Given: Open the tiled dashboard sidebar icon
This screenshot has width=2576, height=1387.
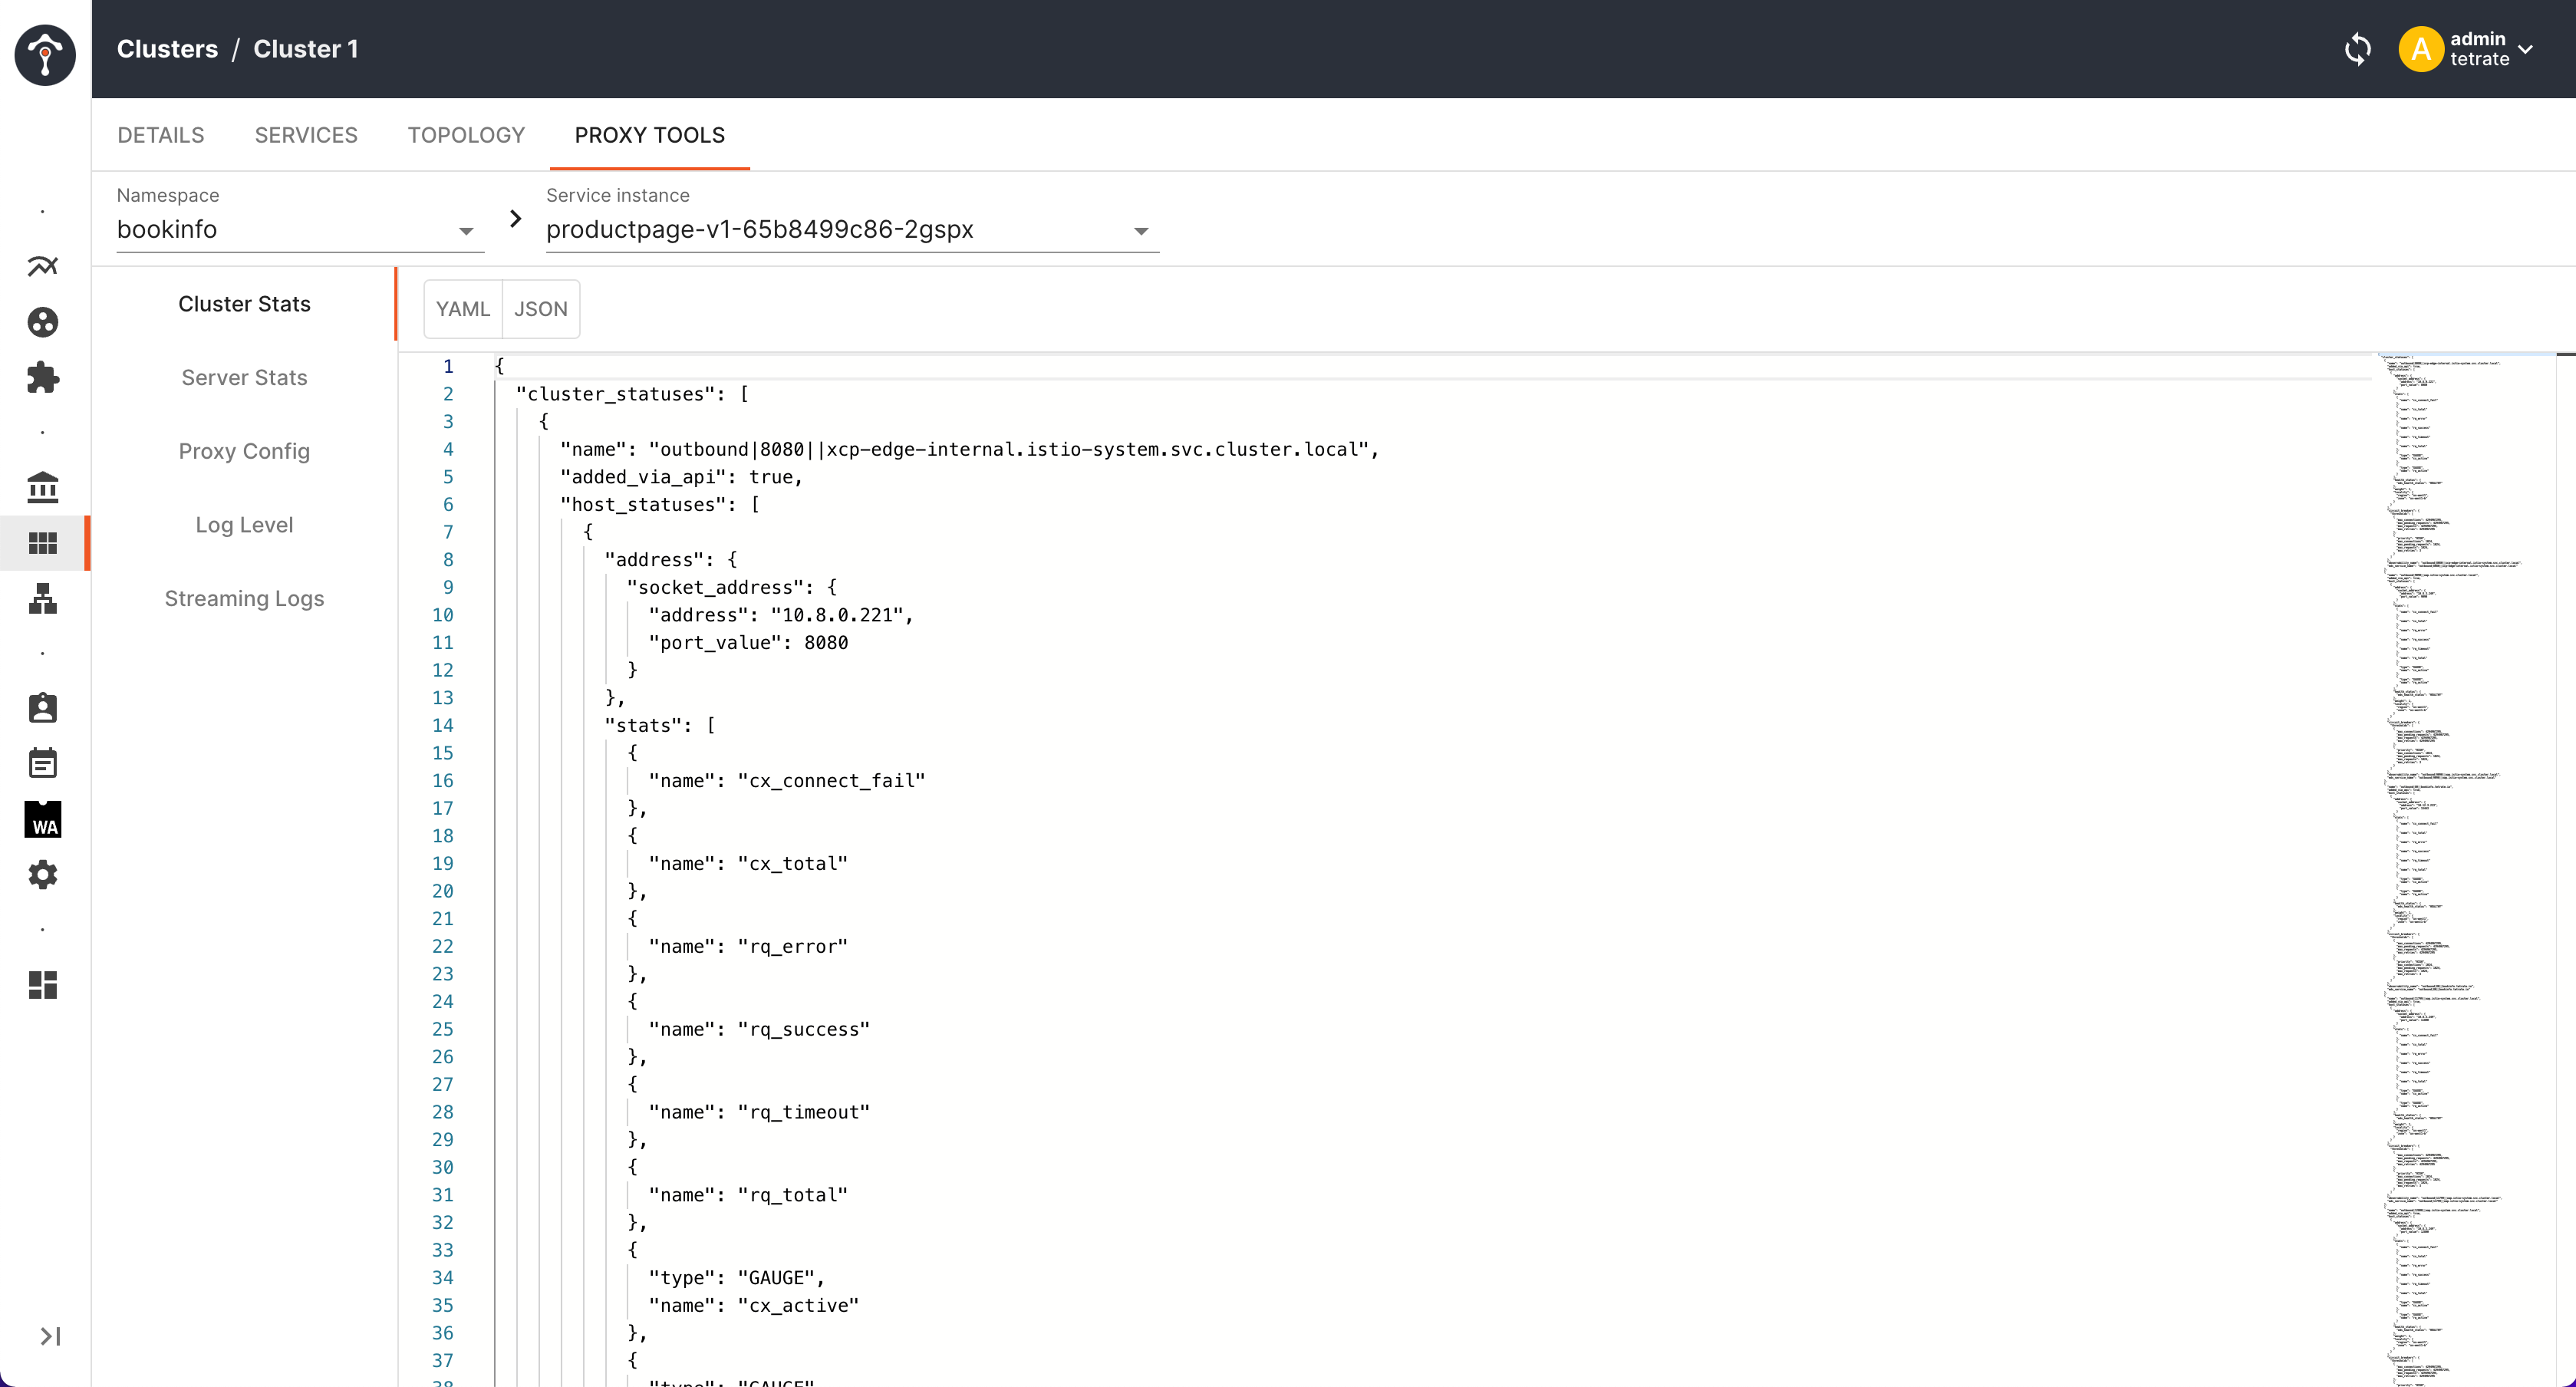Looking at the screenshot, I should click(x=43, y=985).
